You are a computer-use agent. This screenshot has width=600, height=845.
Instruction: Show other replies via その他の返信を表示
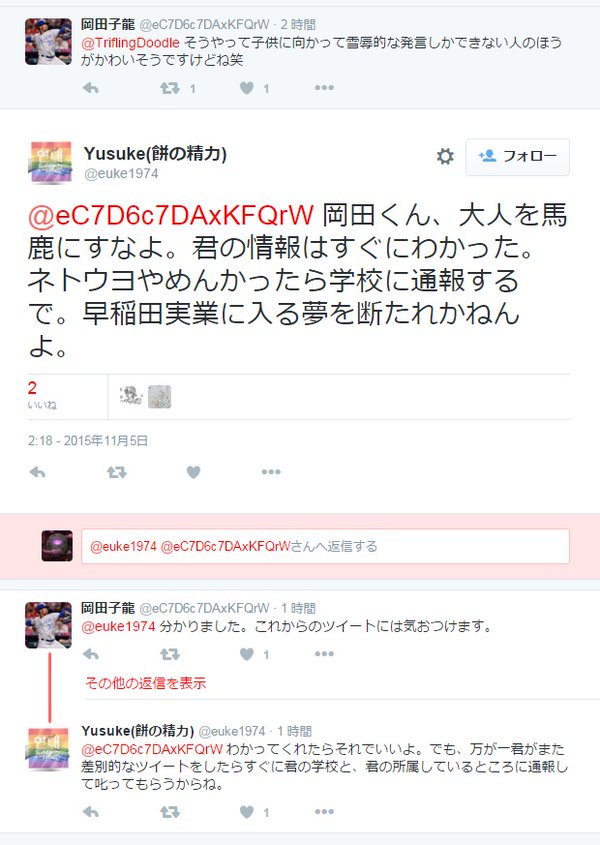(x=145, y=683)
